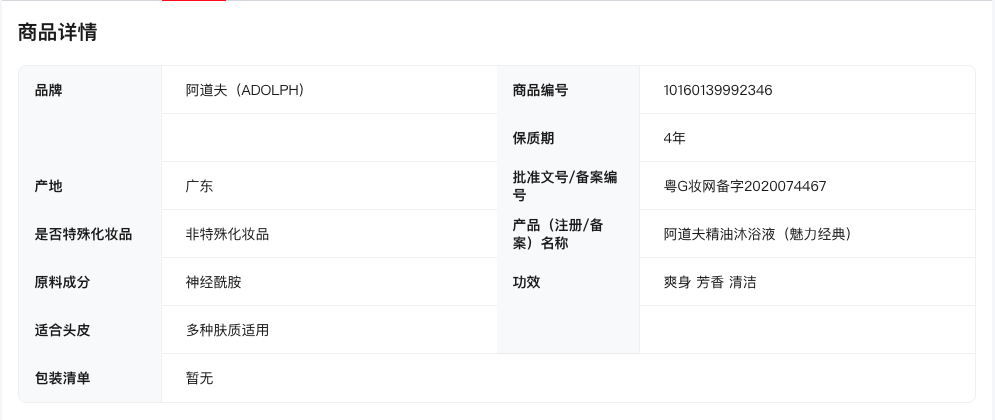The image size is (995, 420).
Task: Click the 保质期 label
Action: (533, 138)
